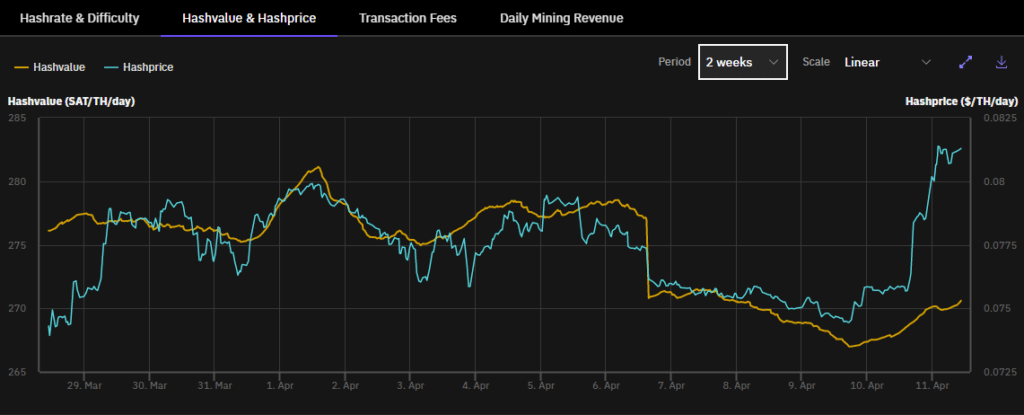Open the Scale dropdown set to Linear
Viewport: 1024px width, 415px height.
tap(886, 62)
